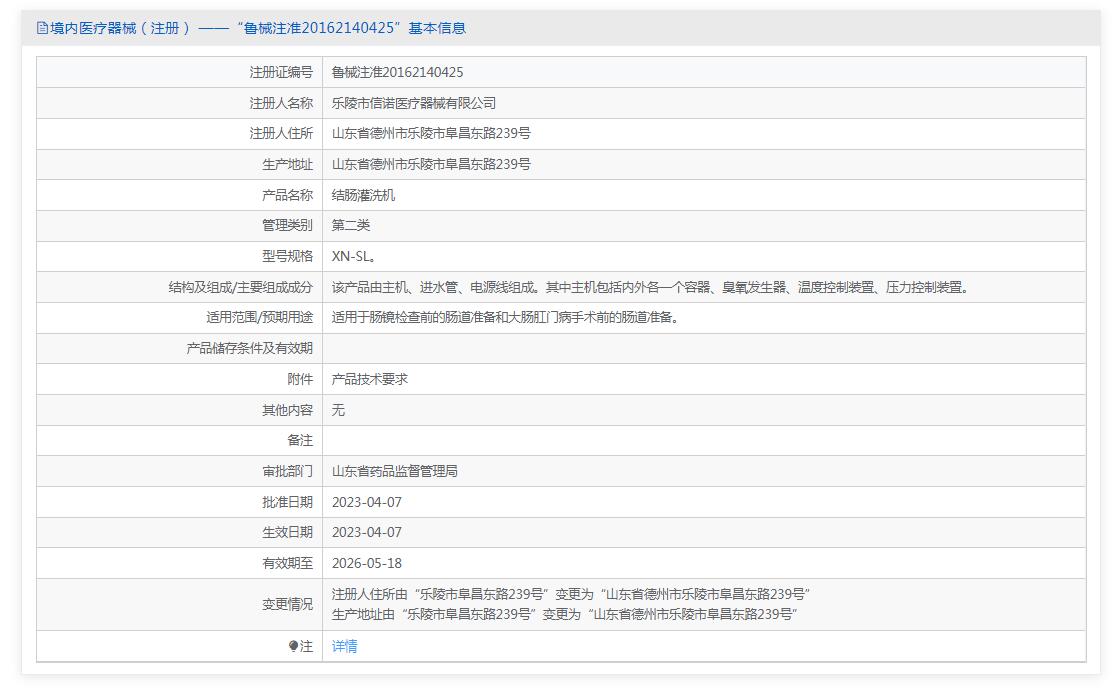Select the expiry date 2026-05-18
This screenshot has width=1119, height=697.
pyautogui.click(x=367, y=564)
